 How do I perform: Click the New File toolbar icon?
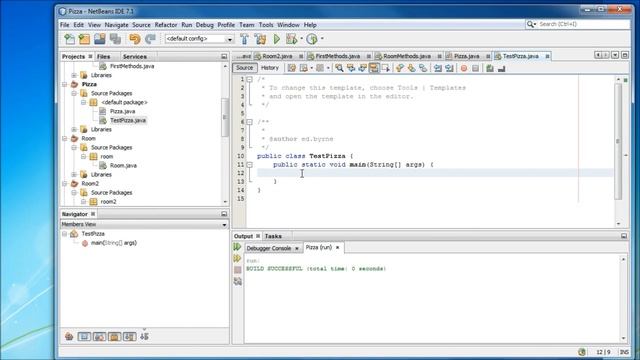(x=69, y=39)
